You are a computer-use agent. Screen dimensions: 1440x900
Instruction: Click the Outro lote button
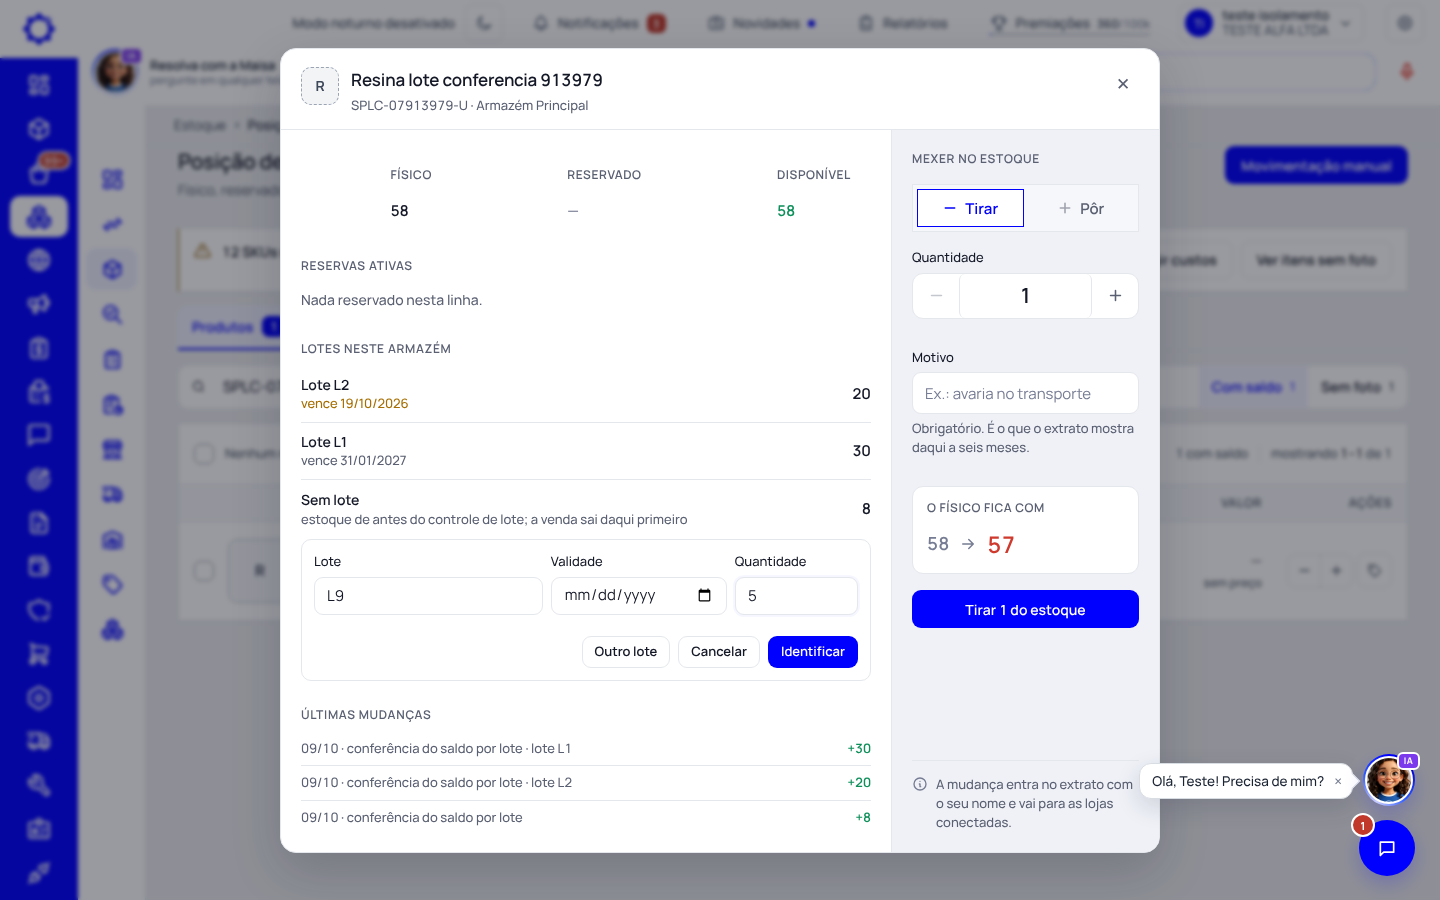(626, 651)
